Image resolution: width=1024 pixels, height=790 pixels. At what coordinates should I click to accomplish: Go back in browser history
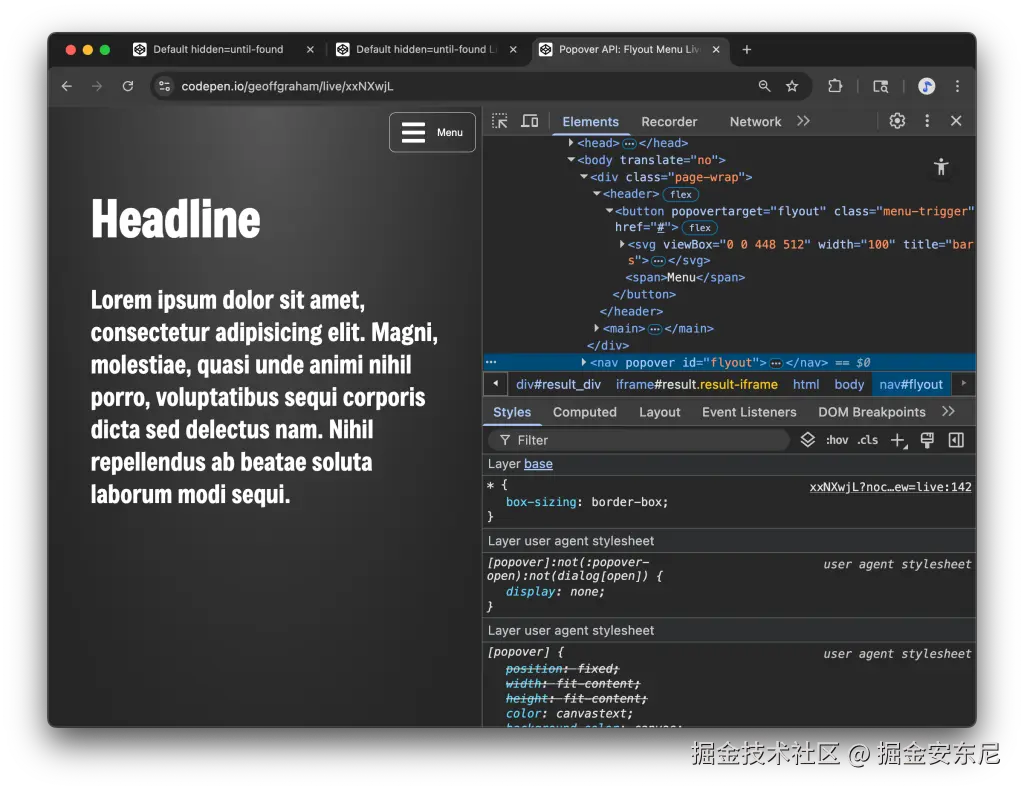pyautogui.click(x=67, y=86)
